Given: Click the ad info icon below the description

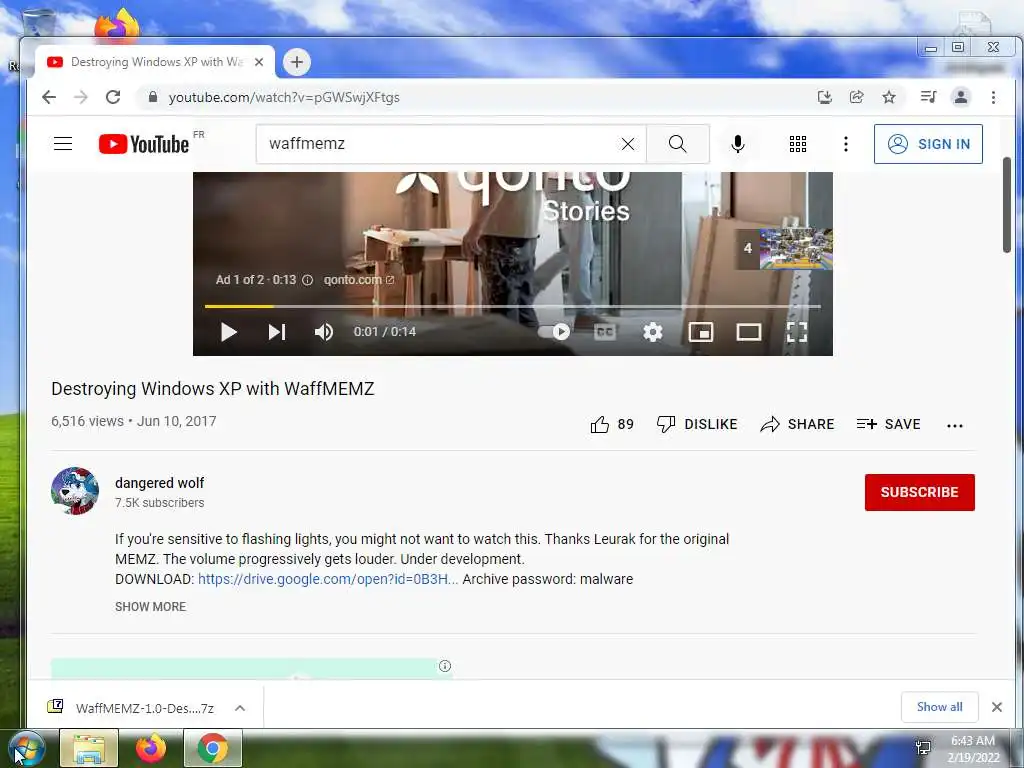Looking at the screenshot, I should 445,666.
